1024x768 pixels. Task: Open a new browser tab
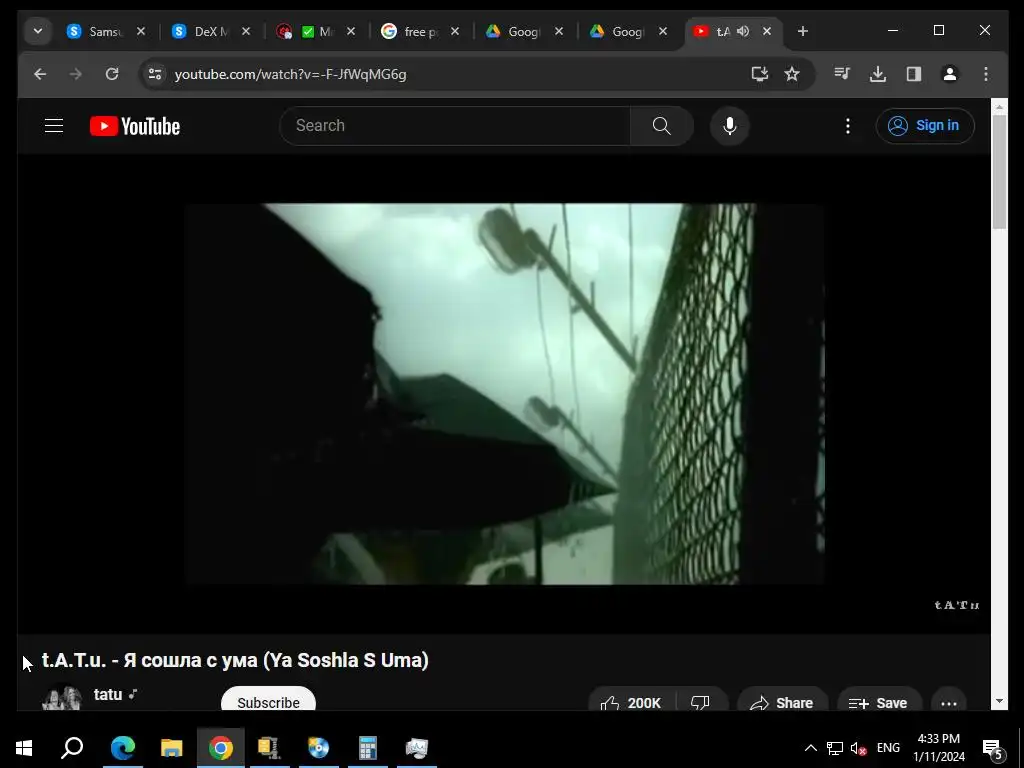coord(803,31)
